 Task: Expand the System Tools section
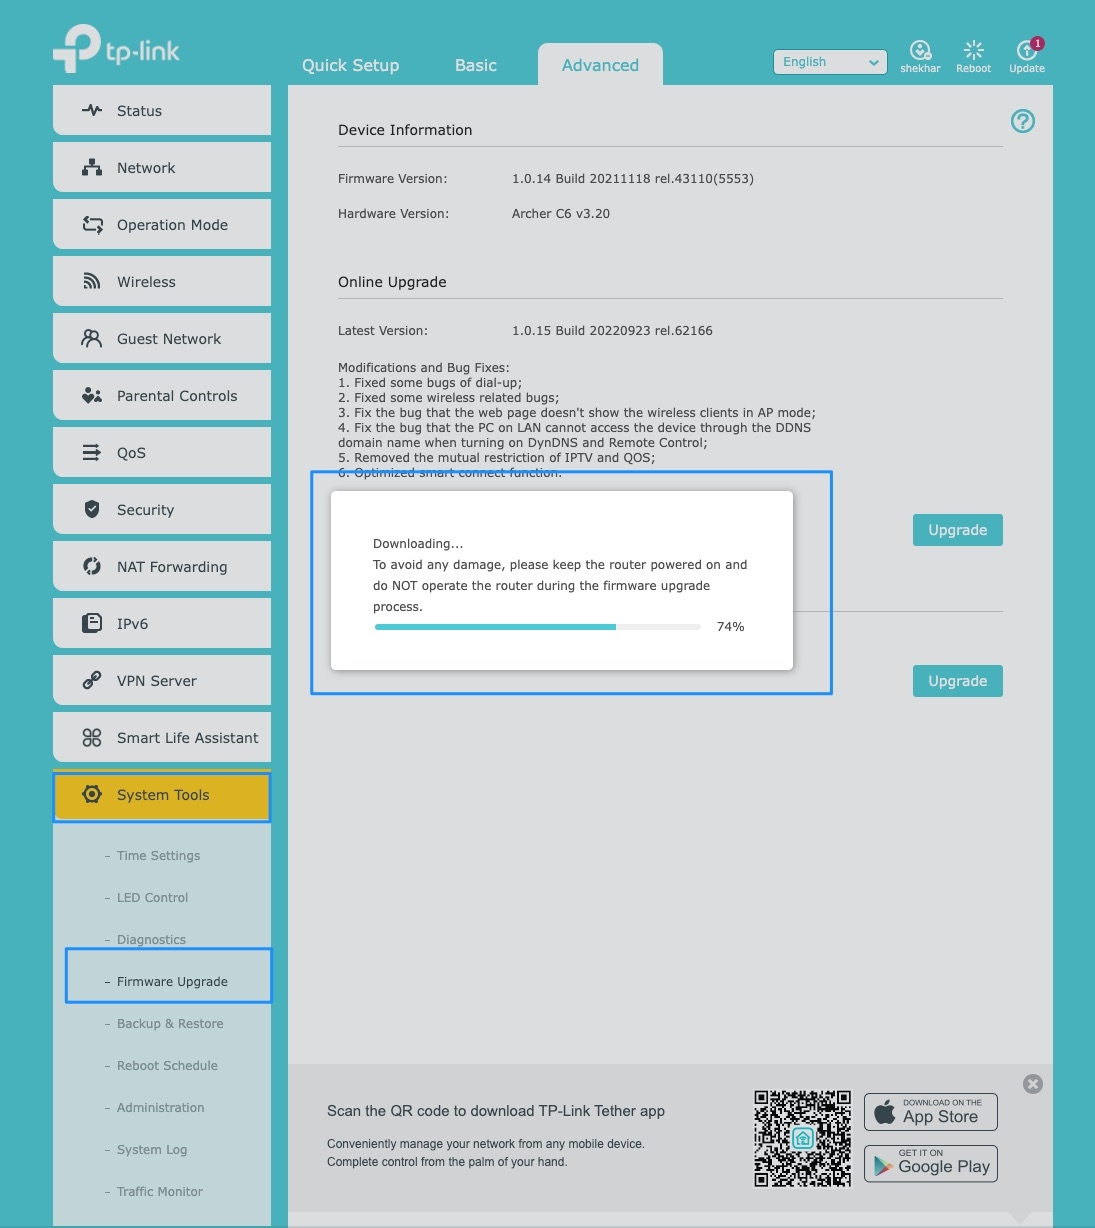tap(162, 795)
